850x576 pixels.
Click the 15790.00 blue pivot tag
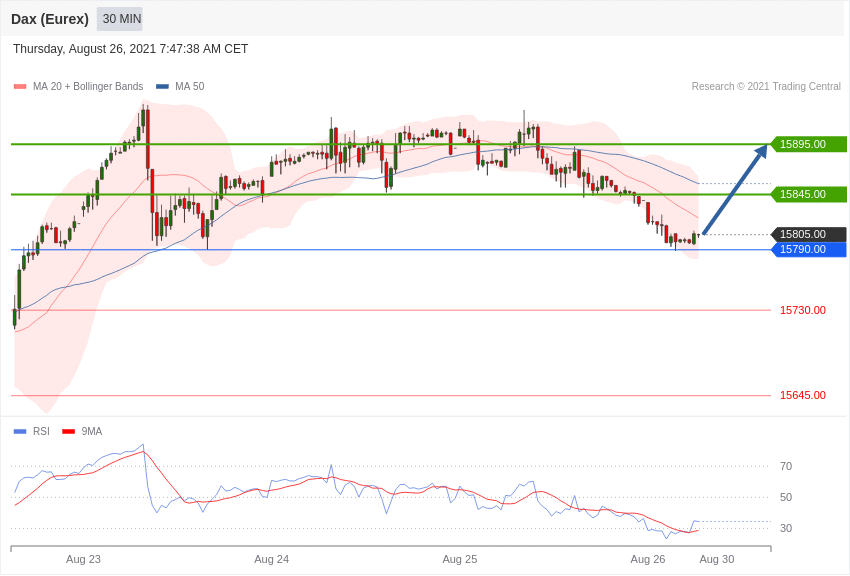tap(808, 250)
